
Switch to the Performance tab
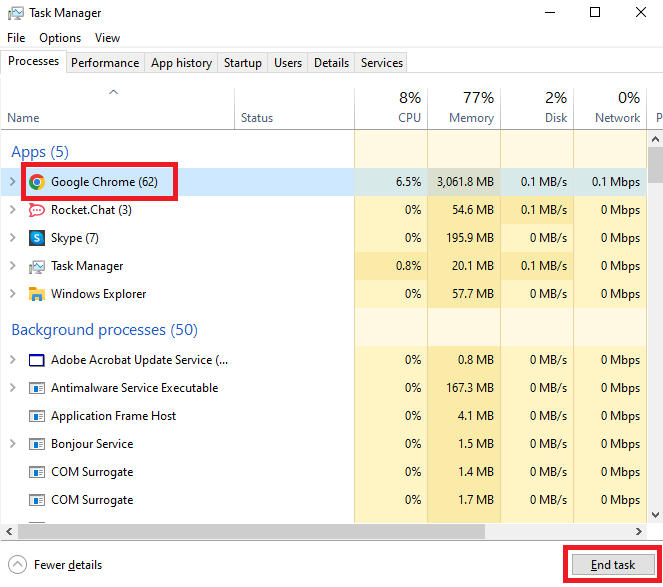[105, 63]
